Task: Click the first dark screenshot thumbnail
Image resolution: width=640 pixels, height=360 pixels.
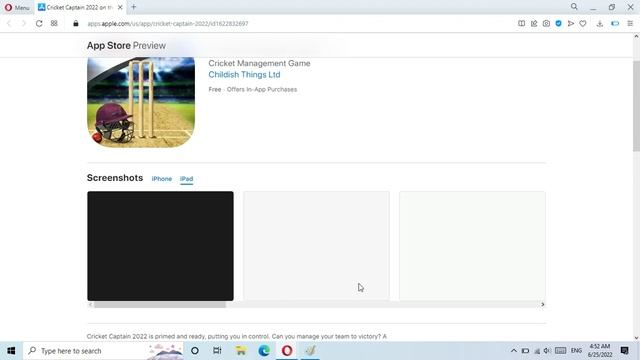Action: pyautogui.click(x=160, y=246)
